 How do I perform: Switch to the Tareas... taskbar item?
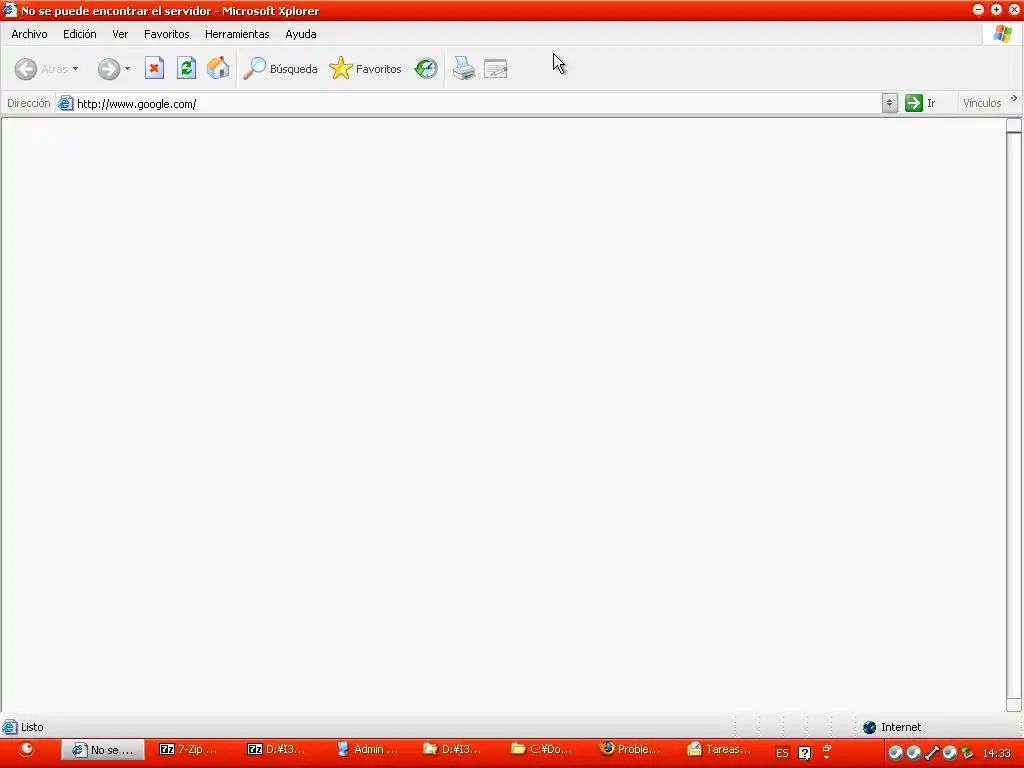click(x=719, y=750)
